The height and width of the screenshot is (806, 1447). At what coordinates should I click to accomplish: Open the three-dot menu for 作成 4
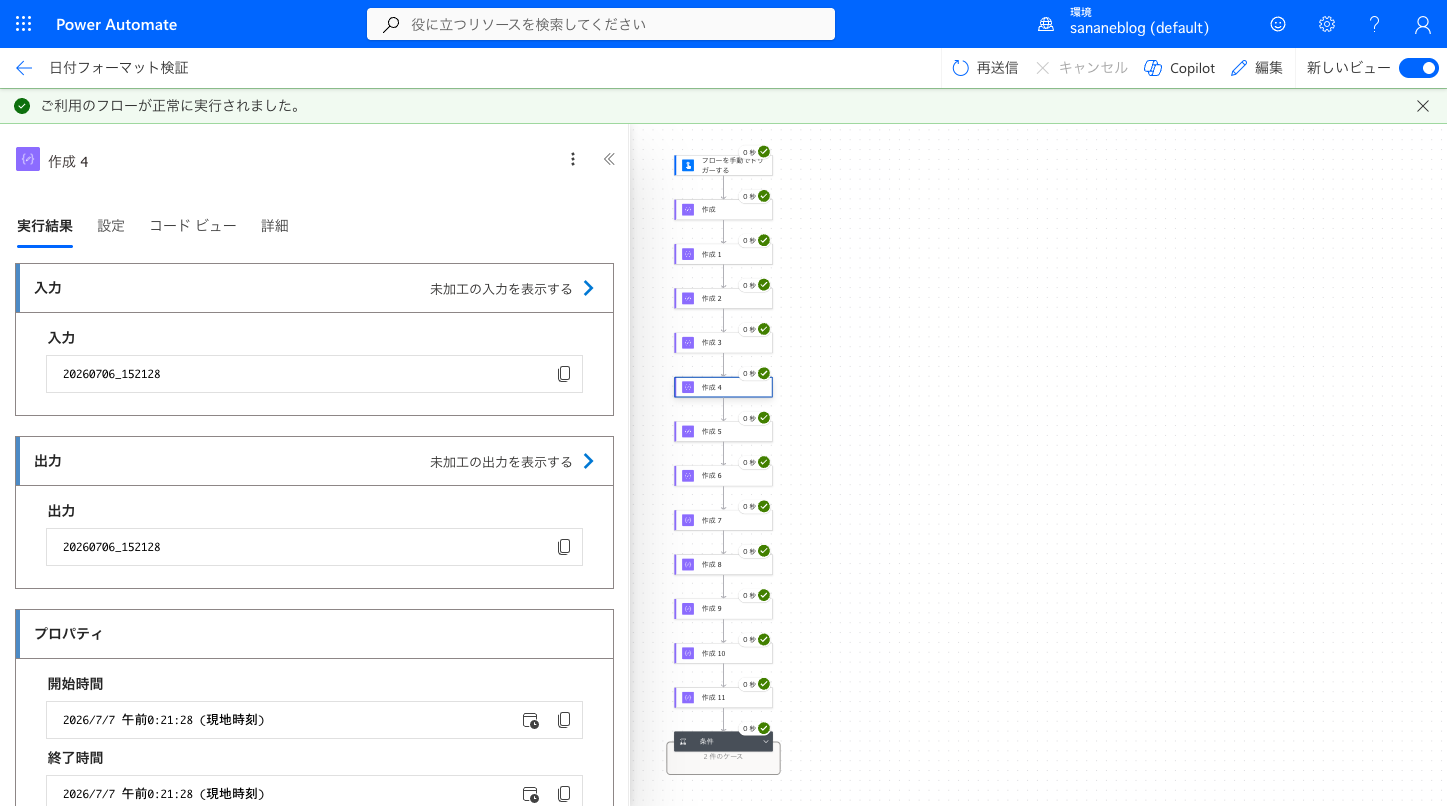click(573, 159)
